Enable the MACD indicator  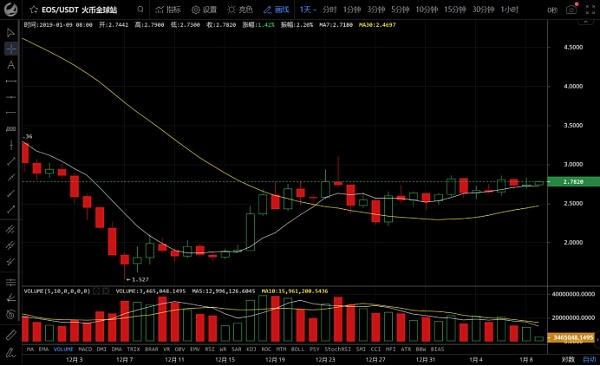[x=85, y=349]
